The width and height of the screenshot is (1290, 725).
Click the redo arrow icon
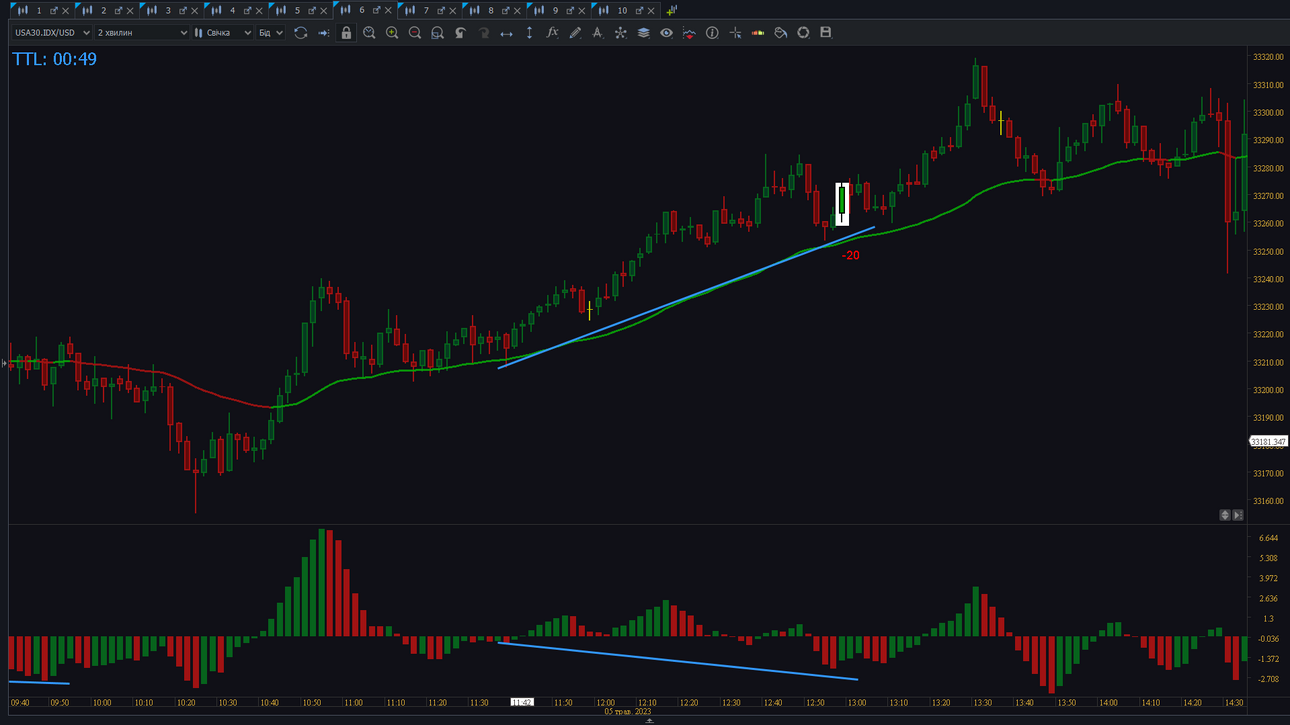[x=483, y=33]
